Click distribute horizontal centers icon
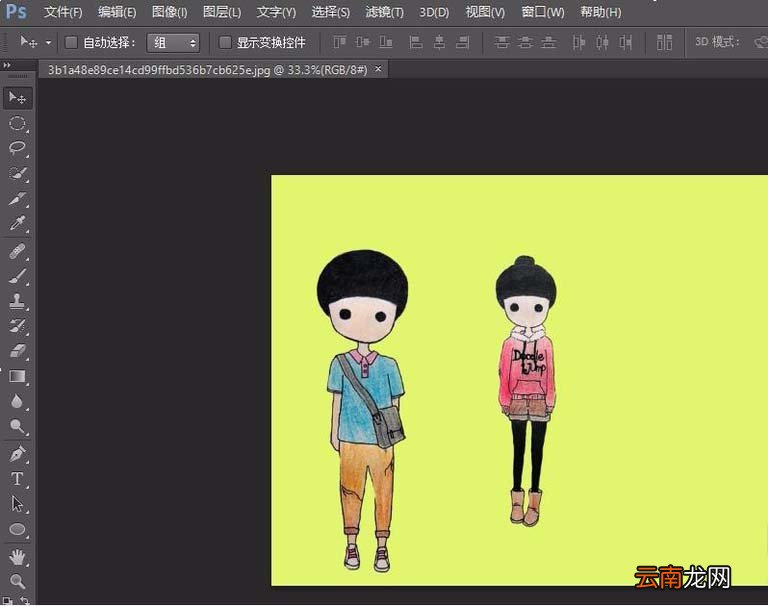Viewport: 768px width, 606px height. (x=602, y=42)
